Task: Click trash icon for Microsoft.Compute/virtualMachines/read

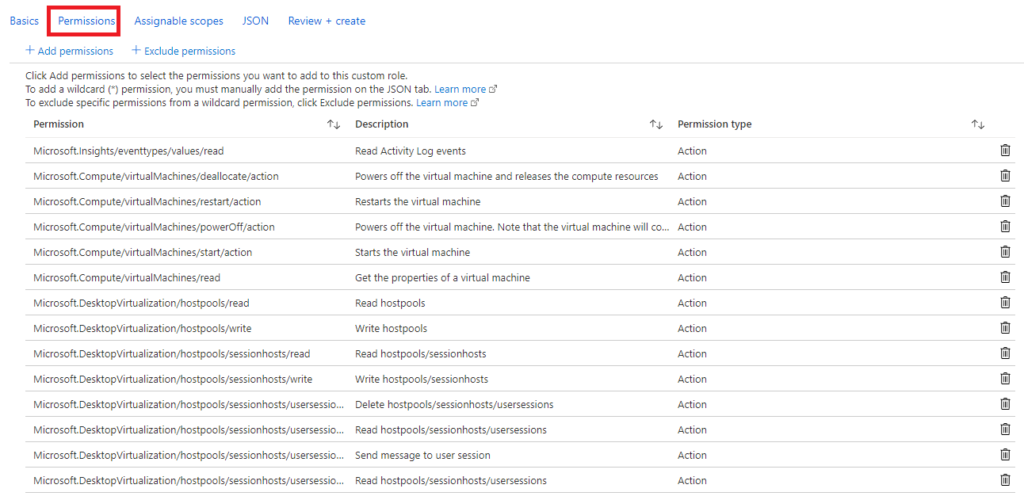Action: 1005,277
